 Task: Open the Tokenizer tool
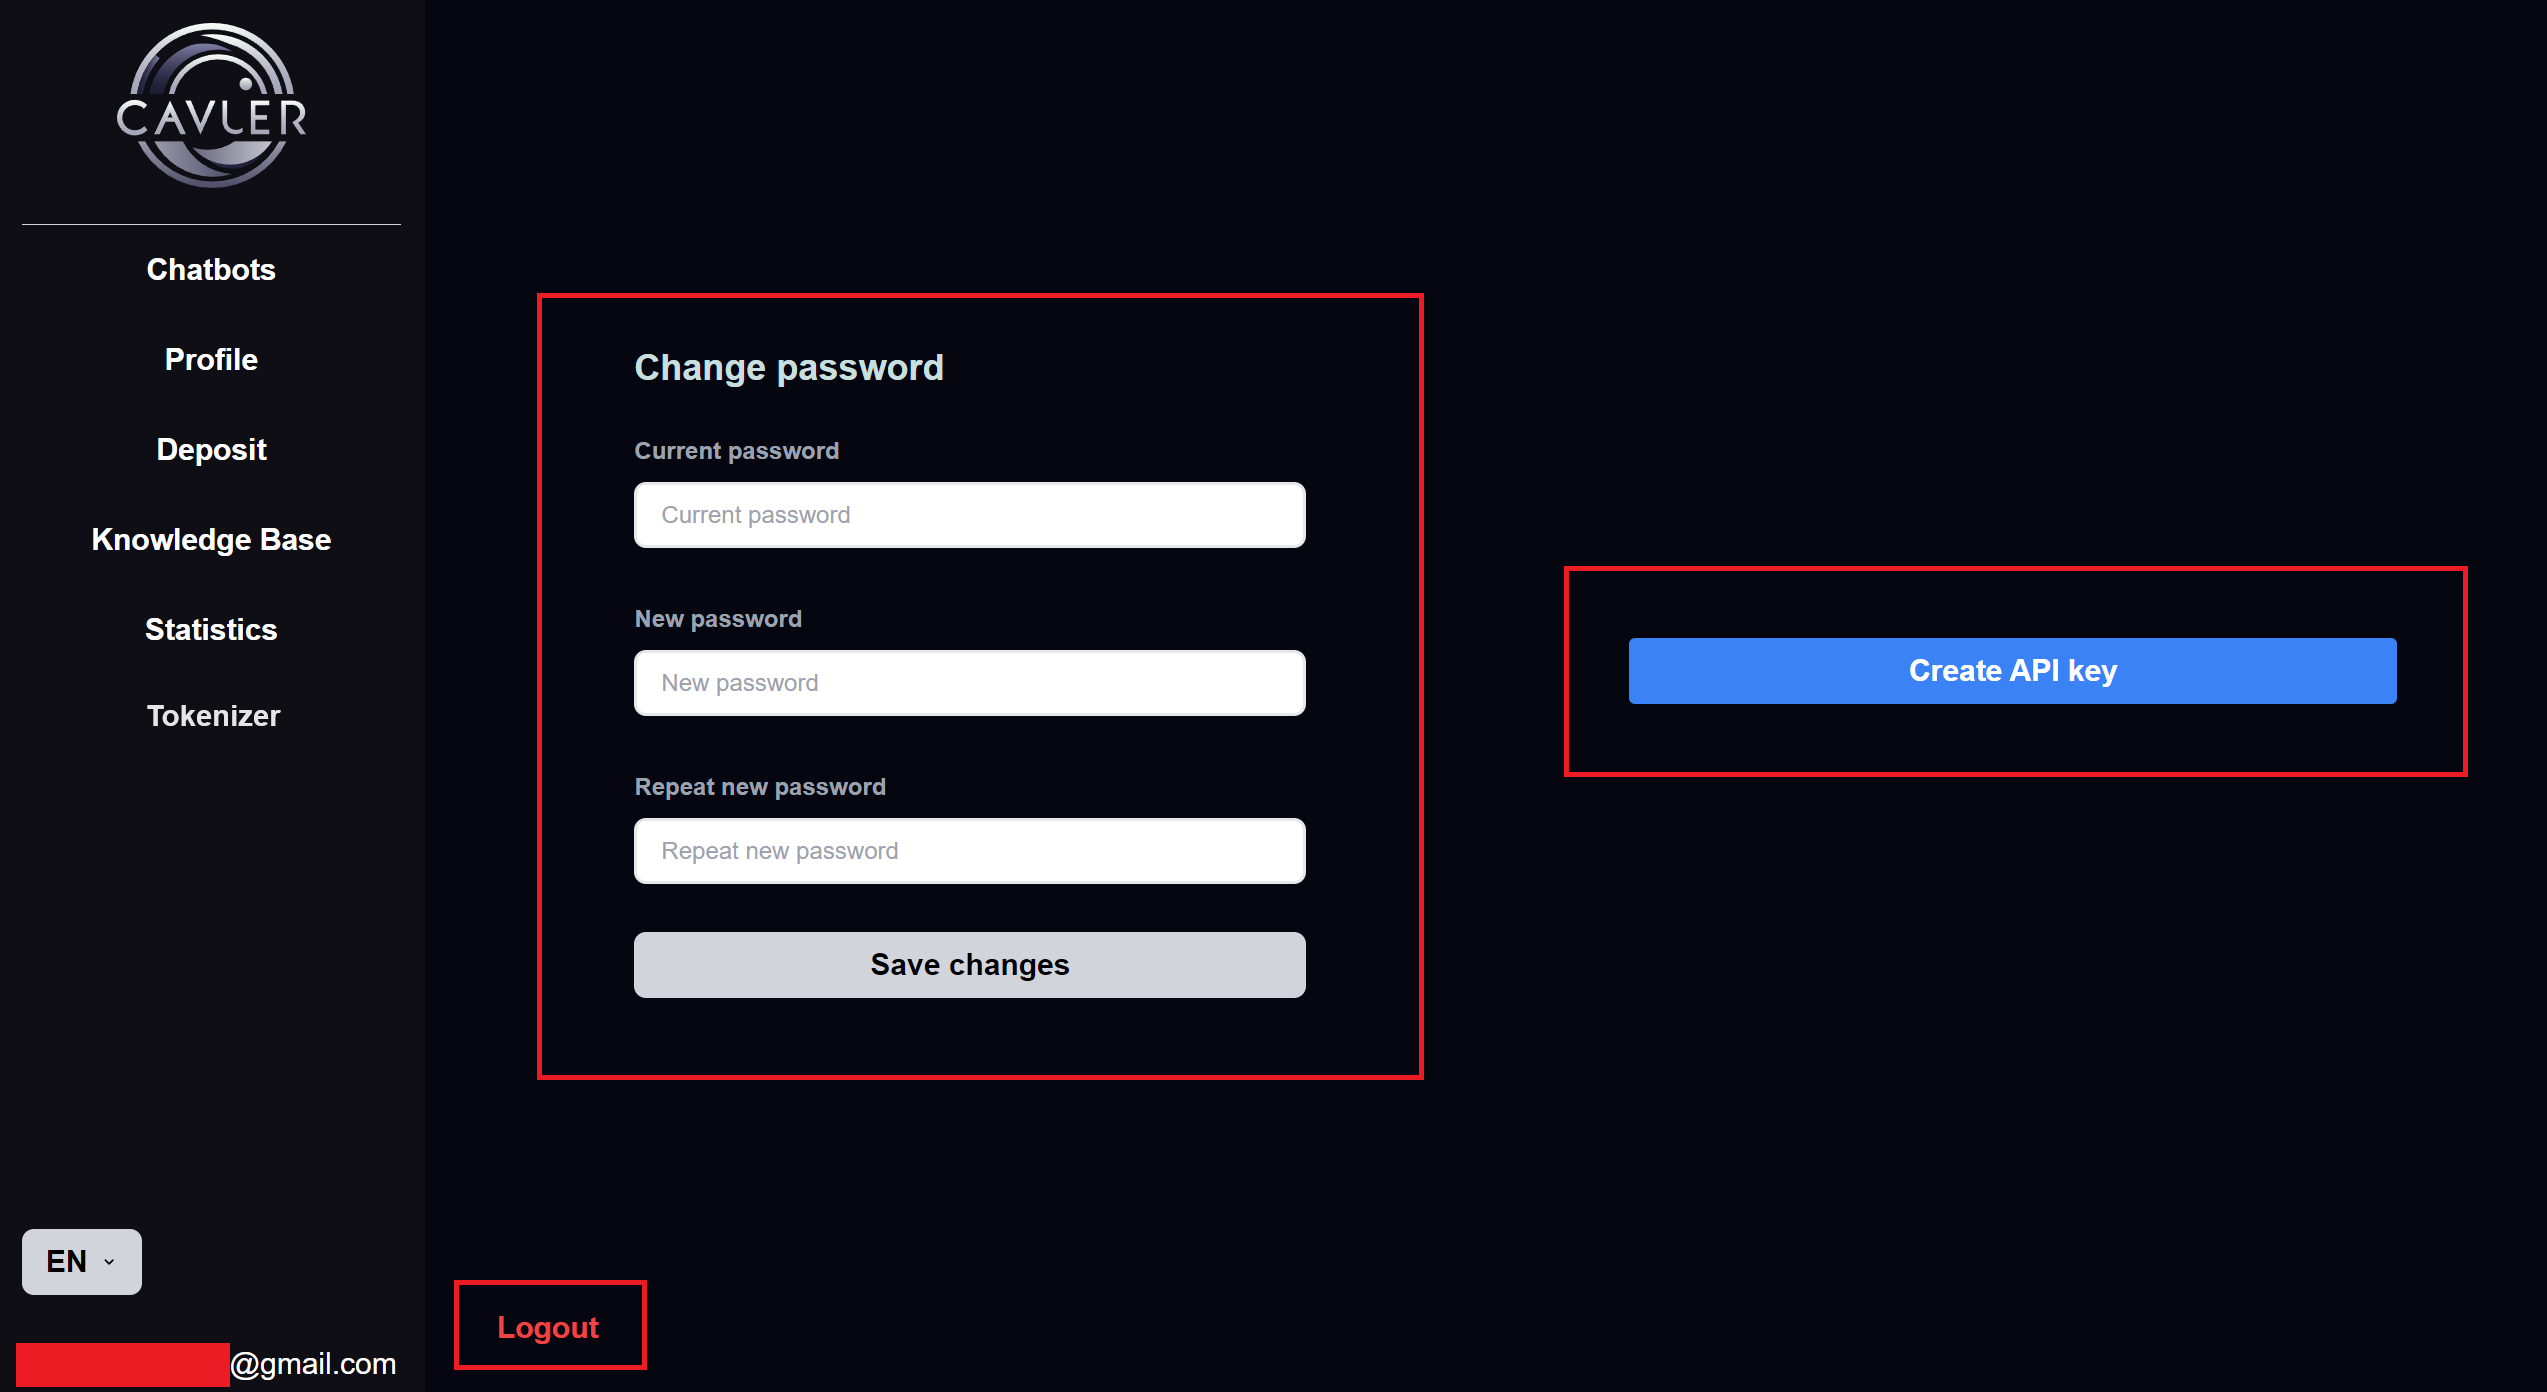[x=213, y=716]
